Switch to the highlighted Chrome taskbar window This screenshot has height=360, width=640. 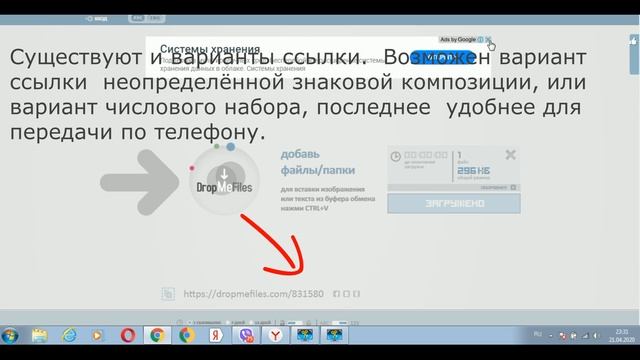157,336
